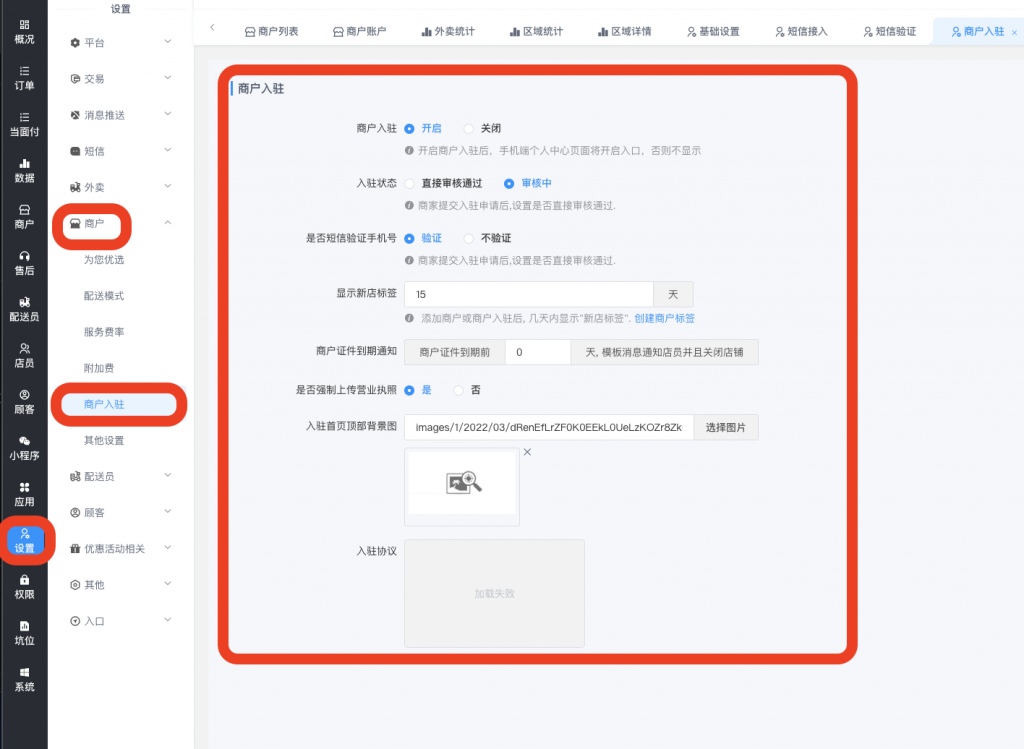
Task: Expand the 平台 settings section
Action: pyautogui.click(x=120, y=43)
